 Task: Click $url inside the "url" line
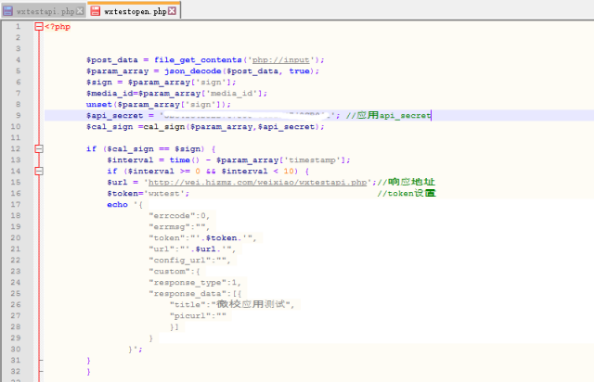[x=206, y=249]
